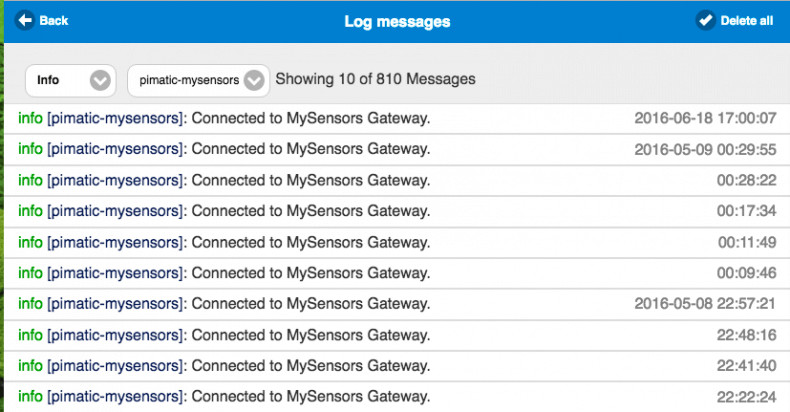Image resolution: width=790 pixels, height=412 pixels.
Task: Click the Back button label
Action: coord(53,21)
